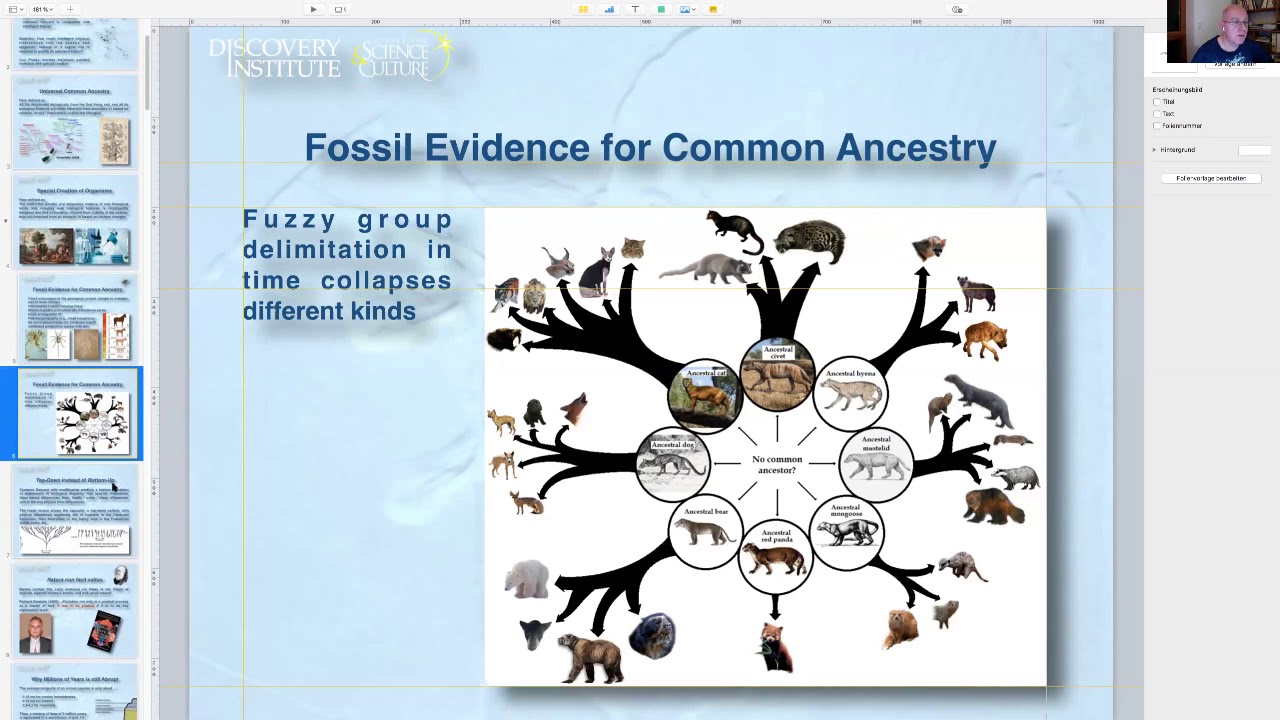Open the Media insert icon
Screen dimensions: 1280x720
click(686, 9)
